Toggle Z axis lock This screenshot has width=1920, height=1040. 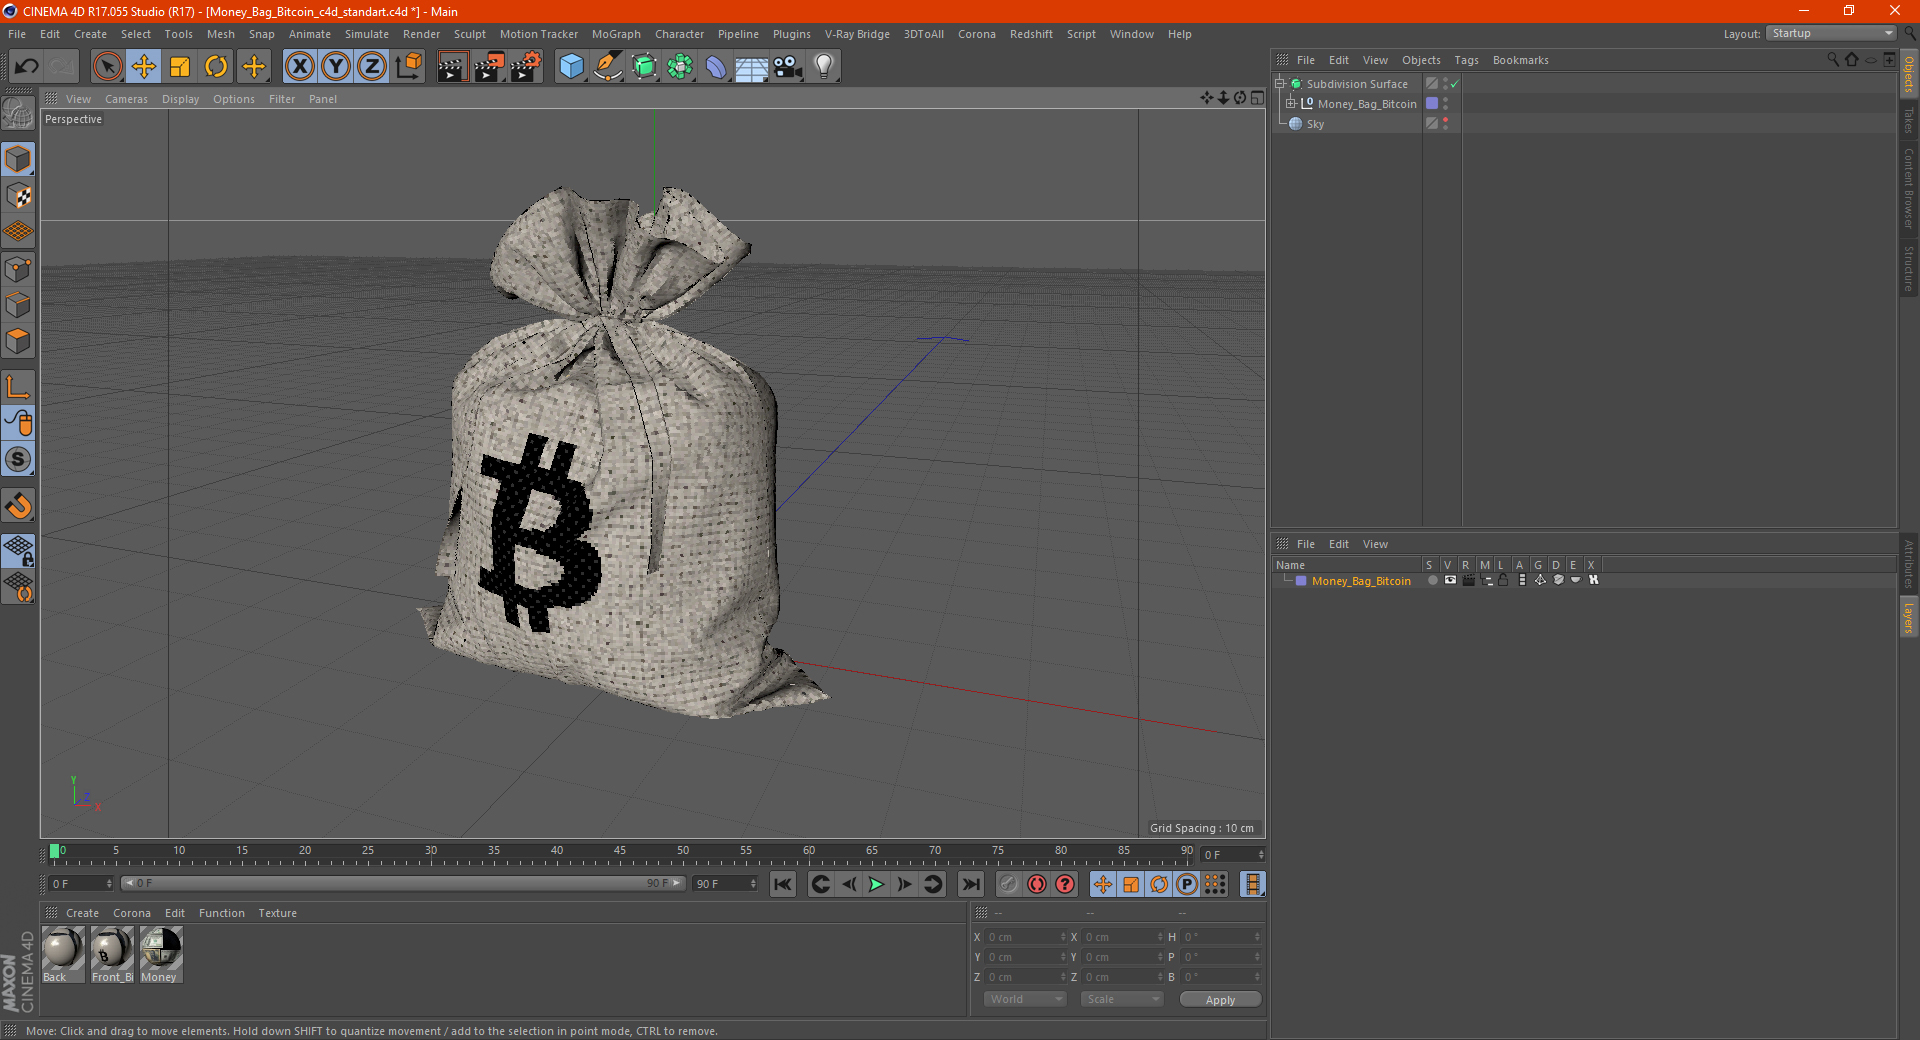pos(372,67)
